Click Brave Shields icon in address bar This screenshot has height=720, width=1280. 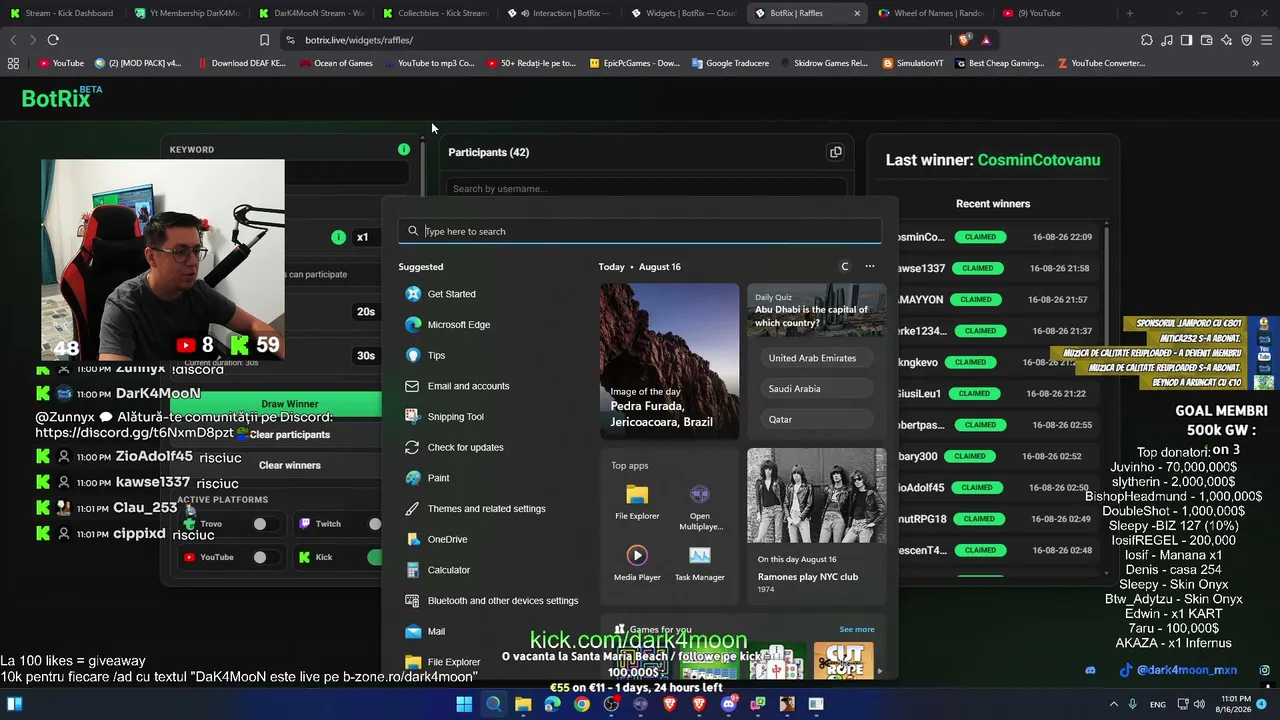pos(964,40)
